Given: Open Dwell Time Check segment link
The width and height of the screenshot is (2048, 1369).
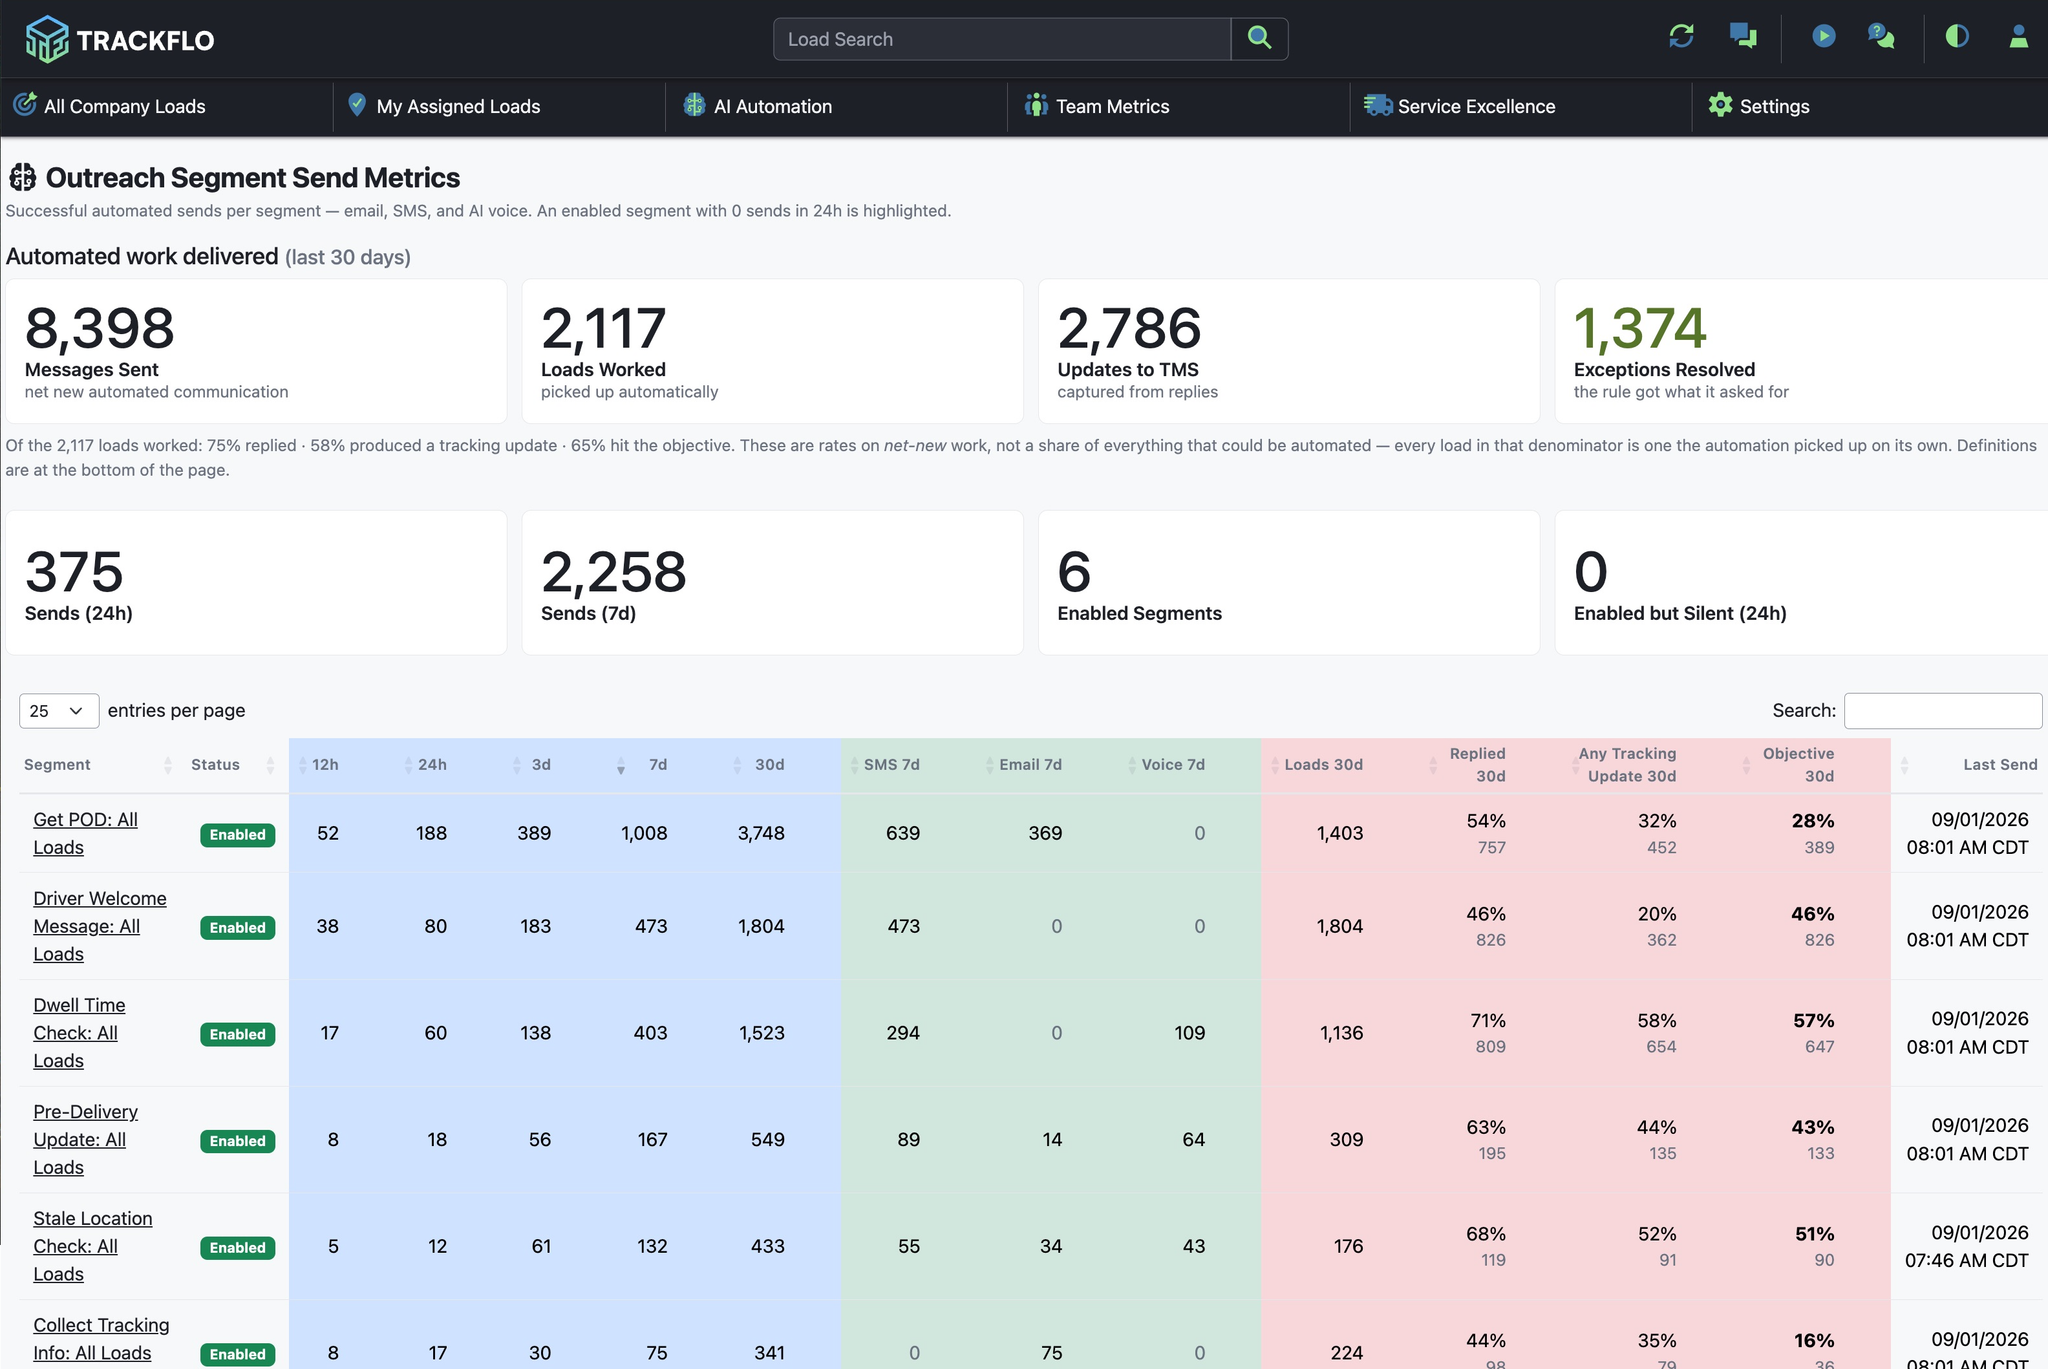Looking at the screenshot, I should click(79, 1033).
